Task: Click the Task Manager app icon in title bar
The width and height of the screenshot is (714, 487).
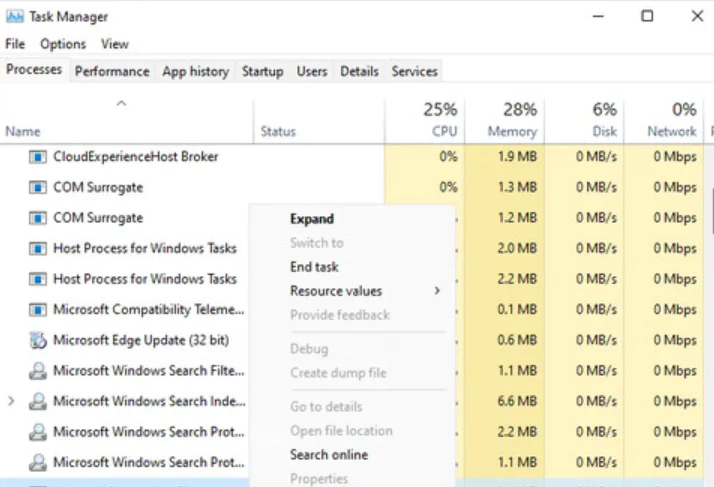Action: click(x=15, y=17)
